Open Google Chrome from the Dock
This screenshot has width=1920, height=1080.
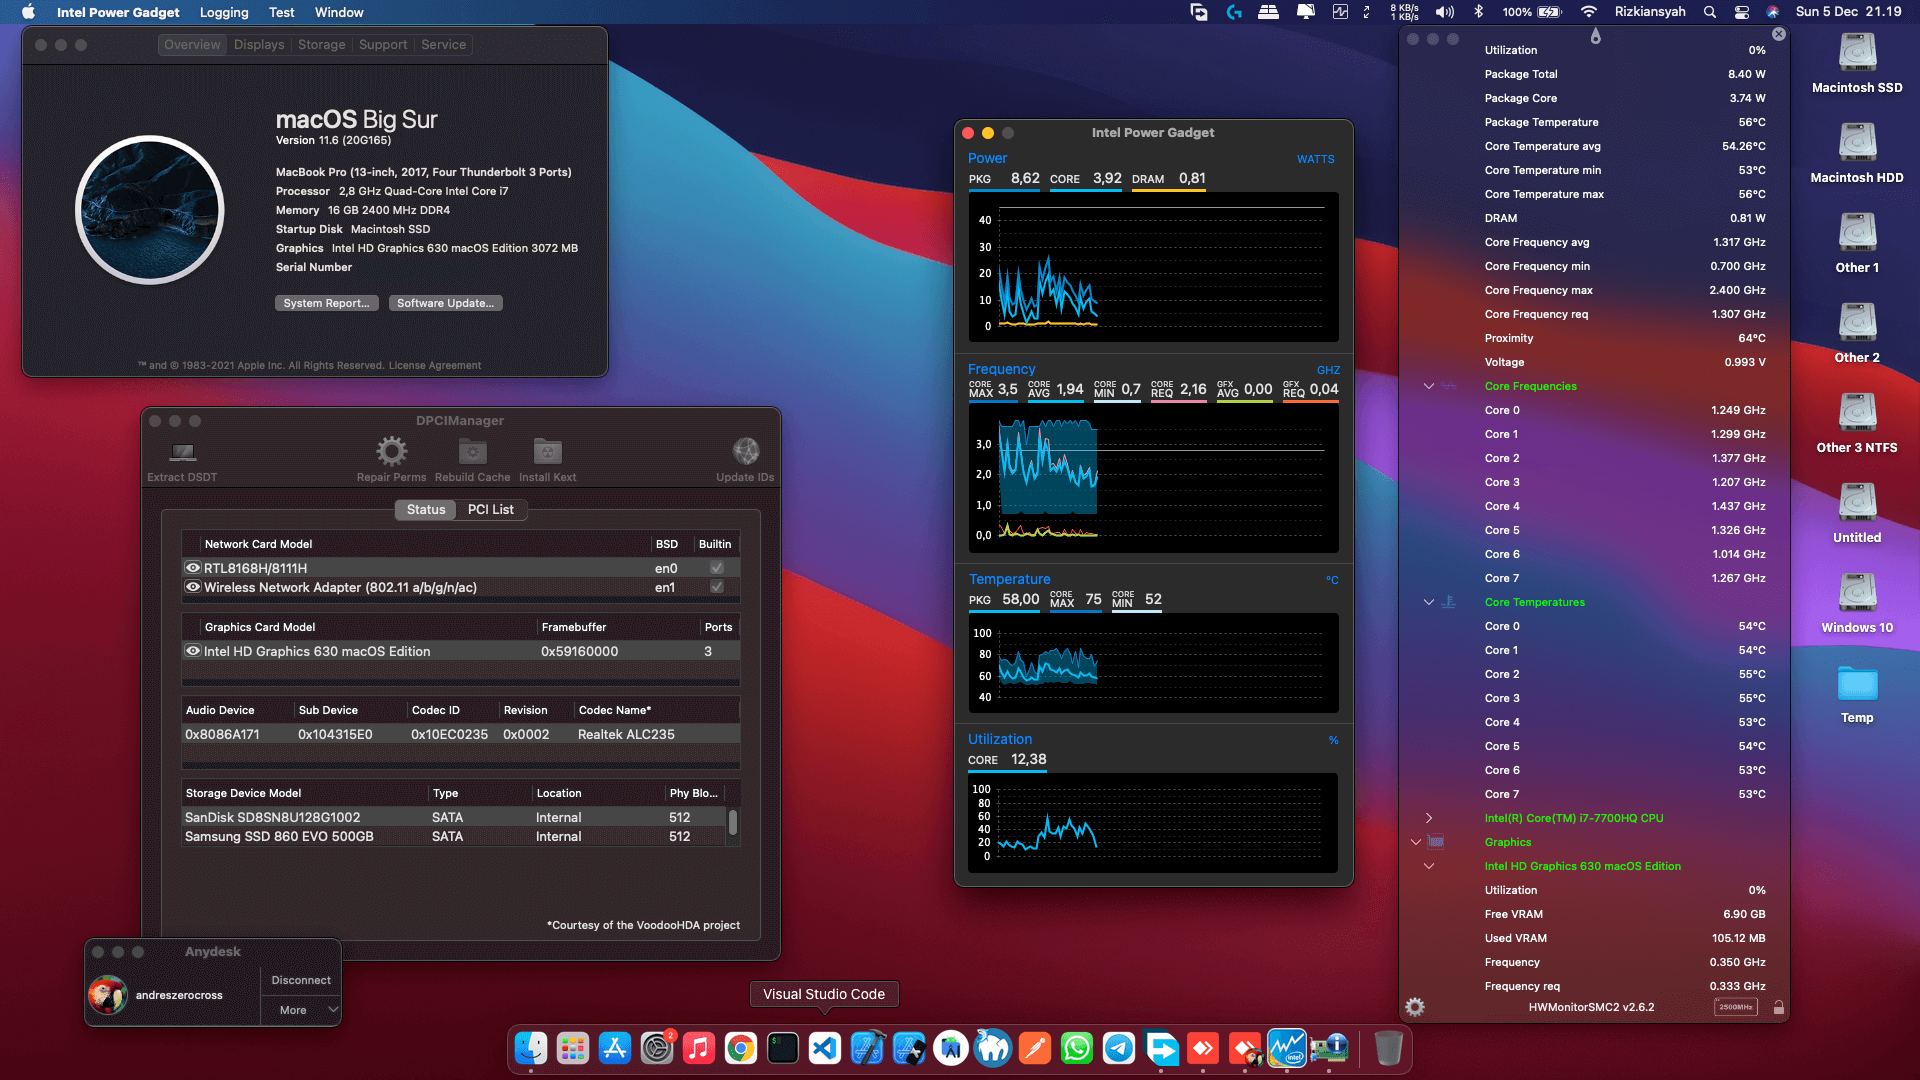pyautogui.click(x=741, y=1048)
